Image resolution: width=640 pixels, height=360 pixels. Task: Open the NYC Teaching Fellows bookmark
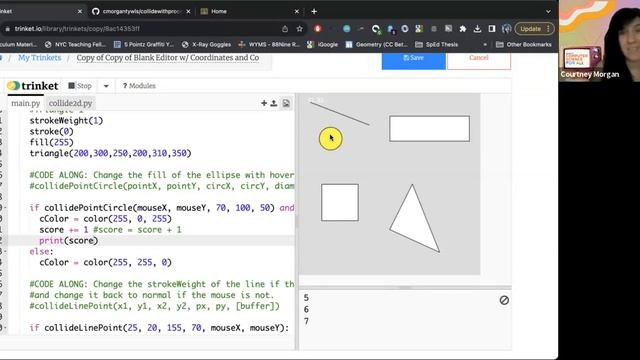(x=75, y=44)
